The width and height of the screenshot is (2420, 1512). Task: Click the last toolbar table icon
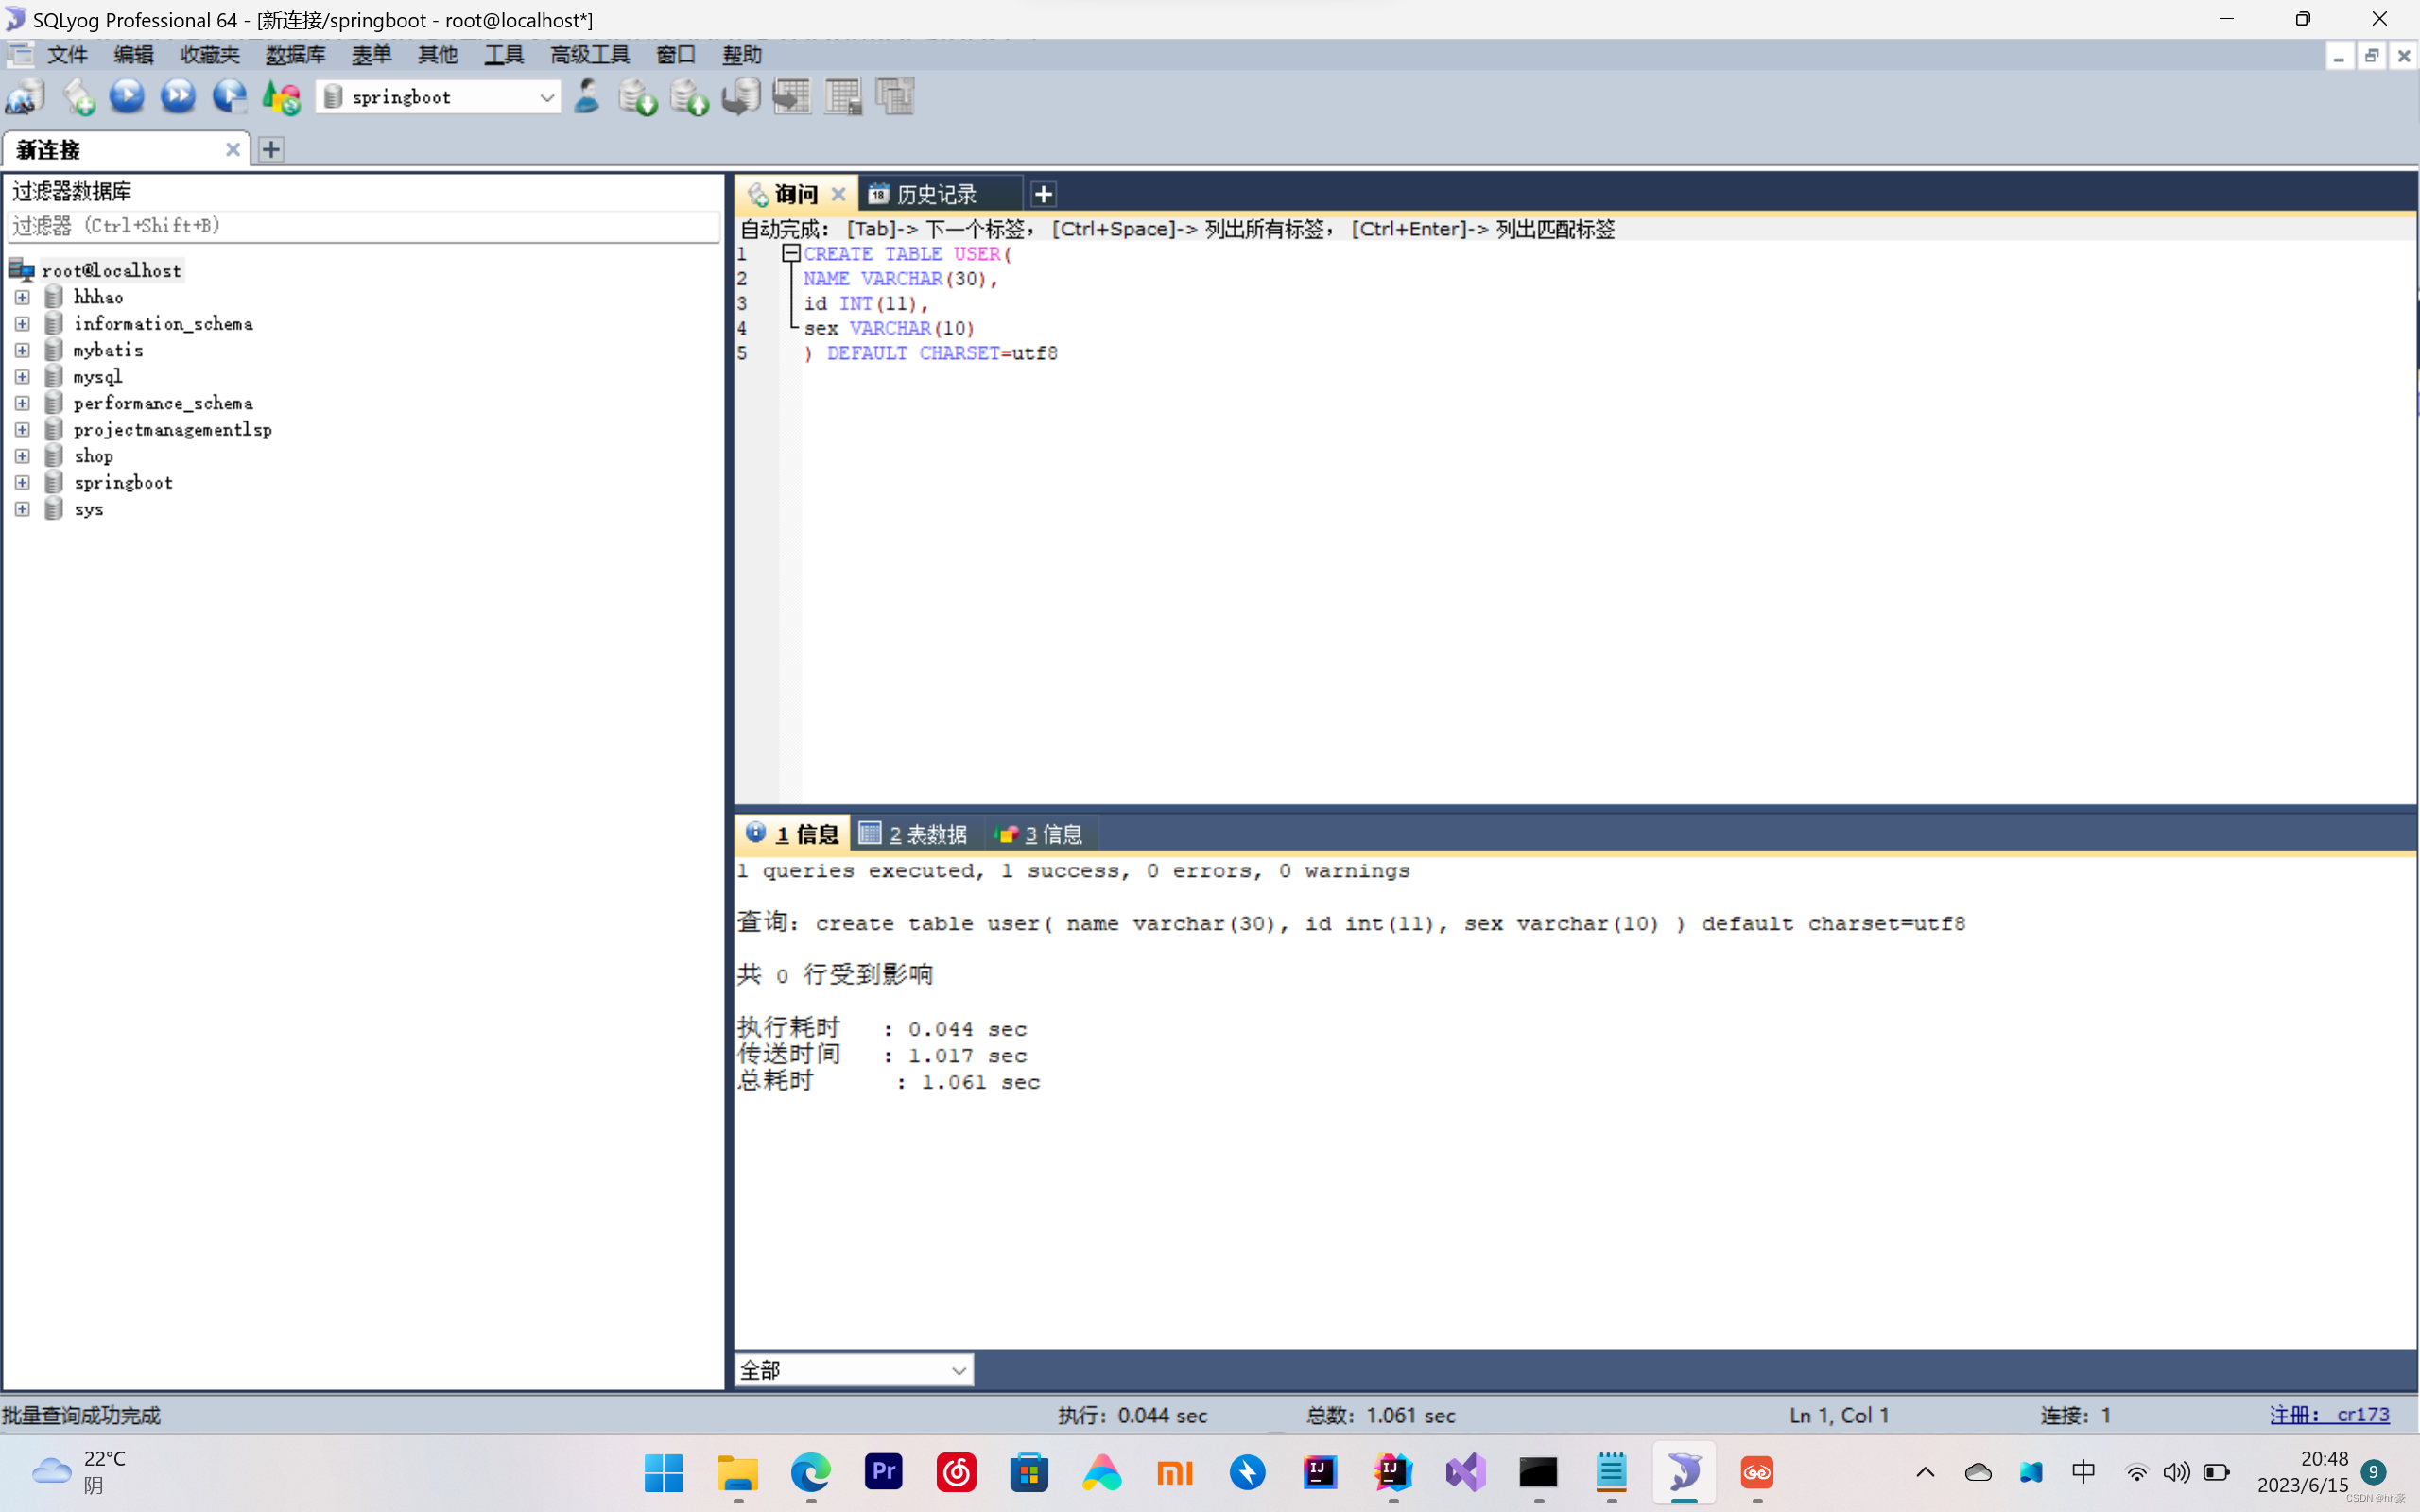pos(895,97)
